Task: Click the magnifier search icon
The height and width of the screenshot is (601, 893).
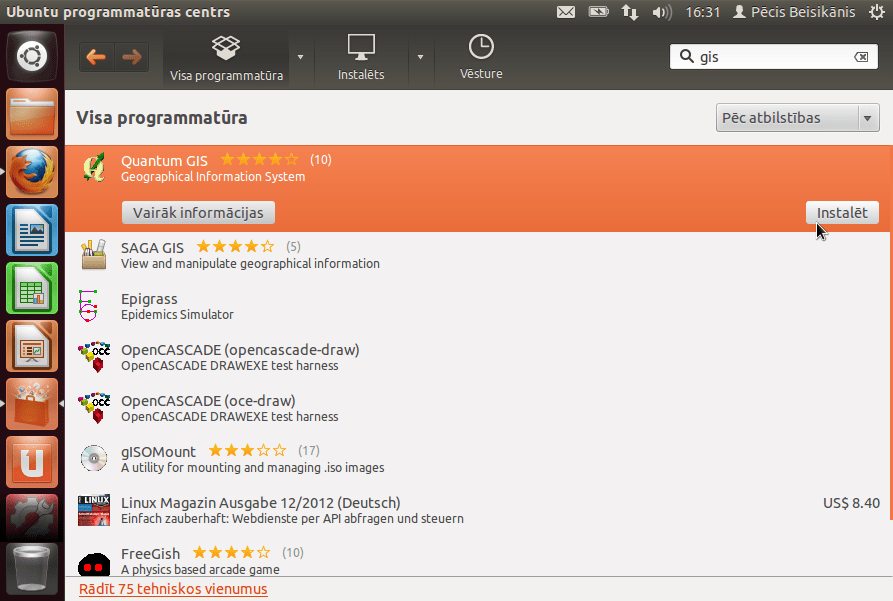Action: coord(687,56)
